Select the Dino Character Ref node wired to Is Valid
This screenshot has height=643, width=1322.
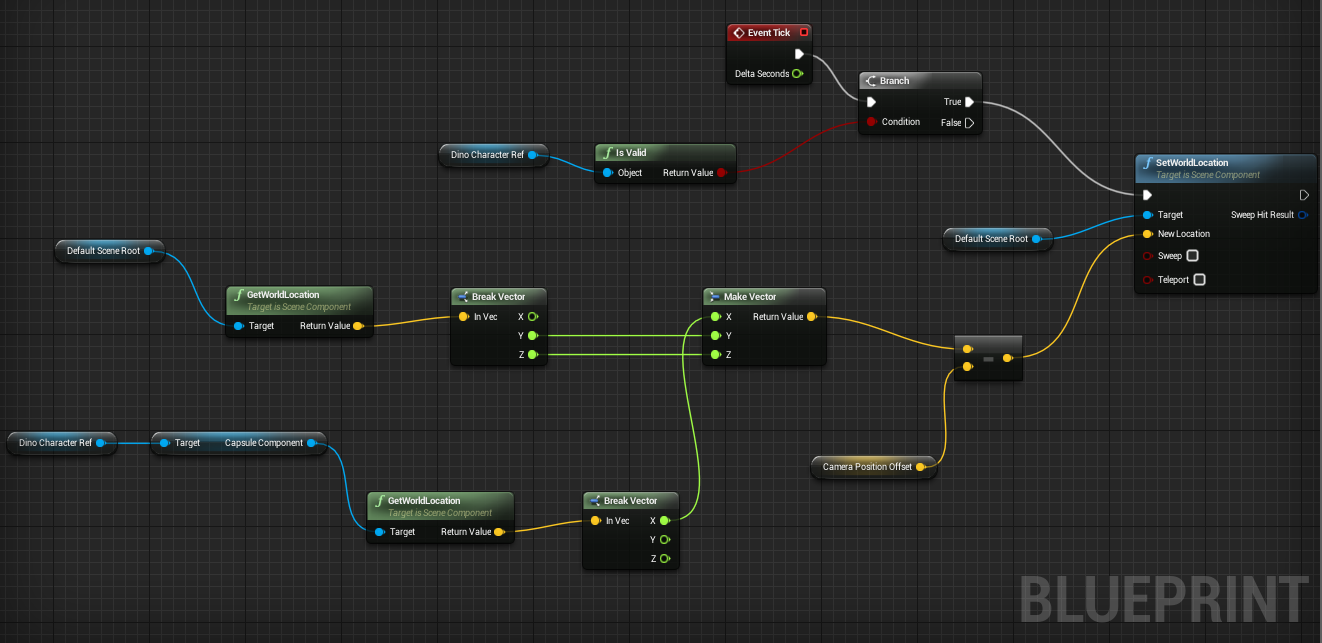tap(493, 155)
